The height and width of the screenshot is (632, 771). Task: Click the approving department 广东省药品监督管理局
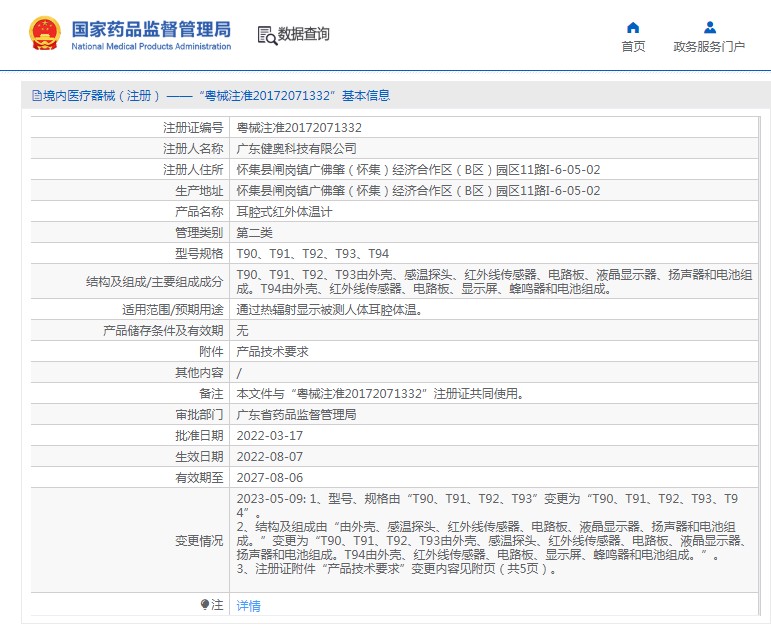296,415
